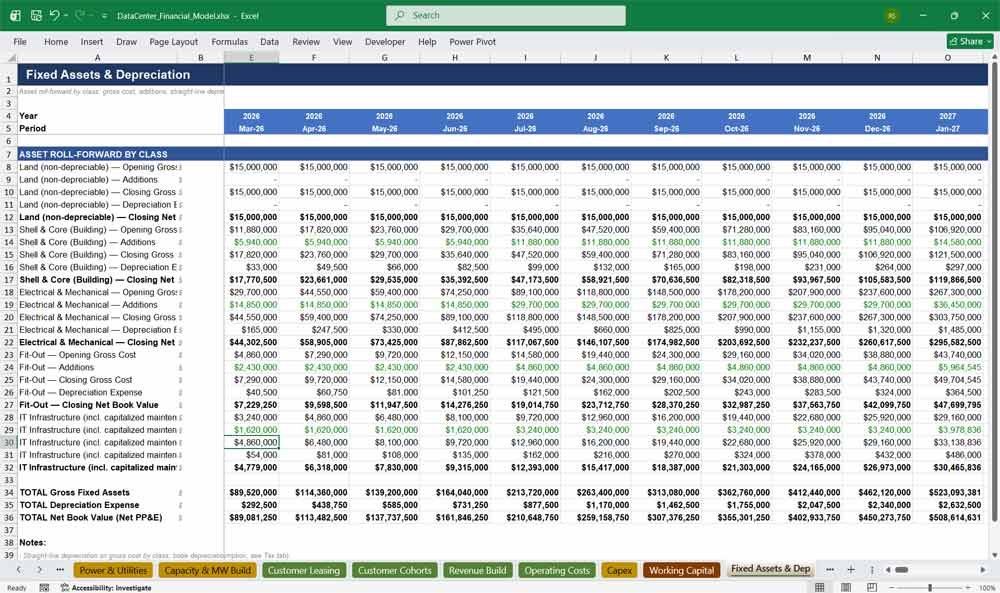Switch to Capex sheet
Viewport: 1000px width, 593px height.
(619, 570)
